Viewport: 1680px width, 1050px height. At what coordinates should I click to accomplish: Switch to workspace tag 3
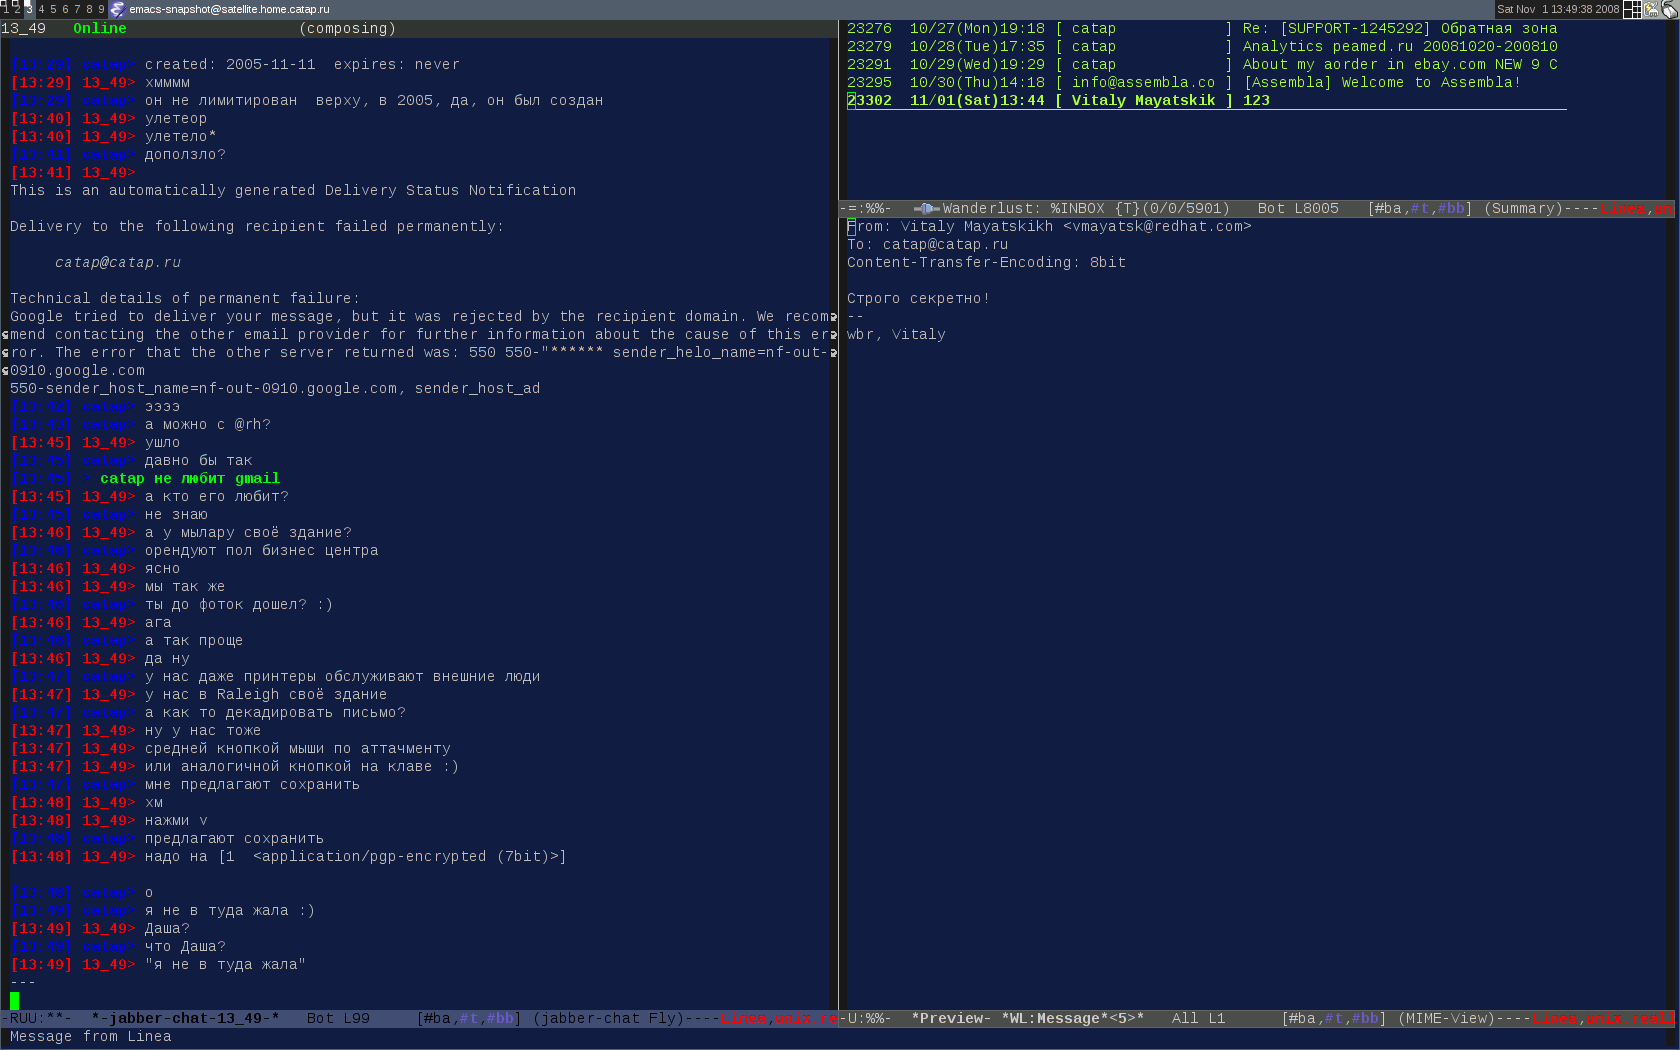click(28, 9)
